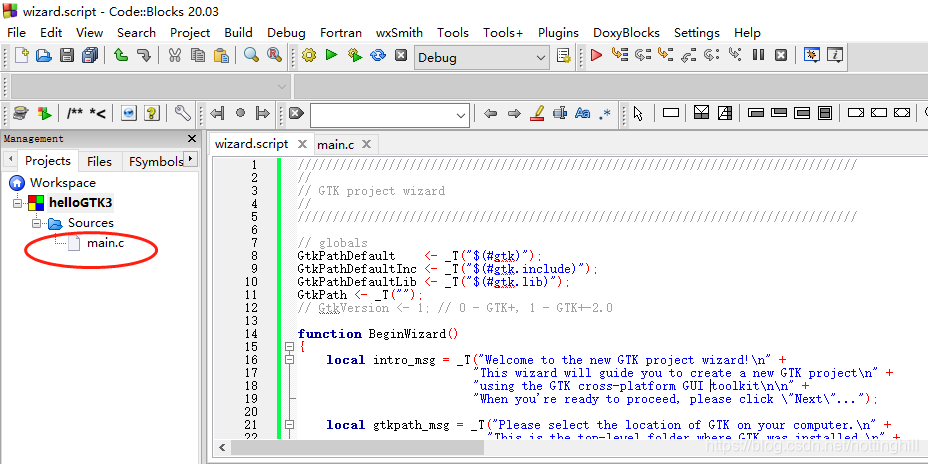Image resolution: width=928 pixels, height=464 pixels.
Task: Toggle highlight search matches marker icon
Action: [x=537, y=112]
